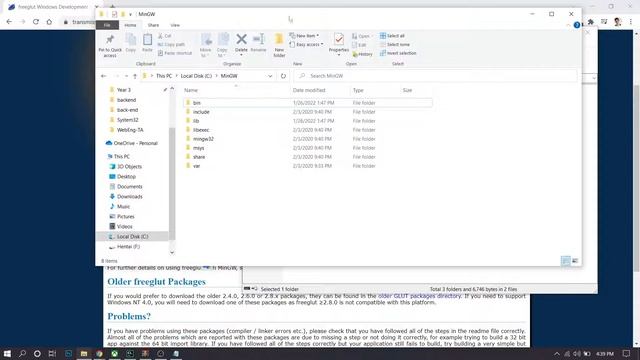The width and height of the screenshot is (640, 360).
Task: Click Cut in the ribbon
Action: [165, 36]
